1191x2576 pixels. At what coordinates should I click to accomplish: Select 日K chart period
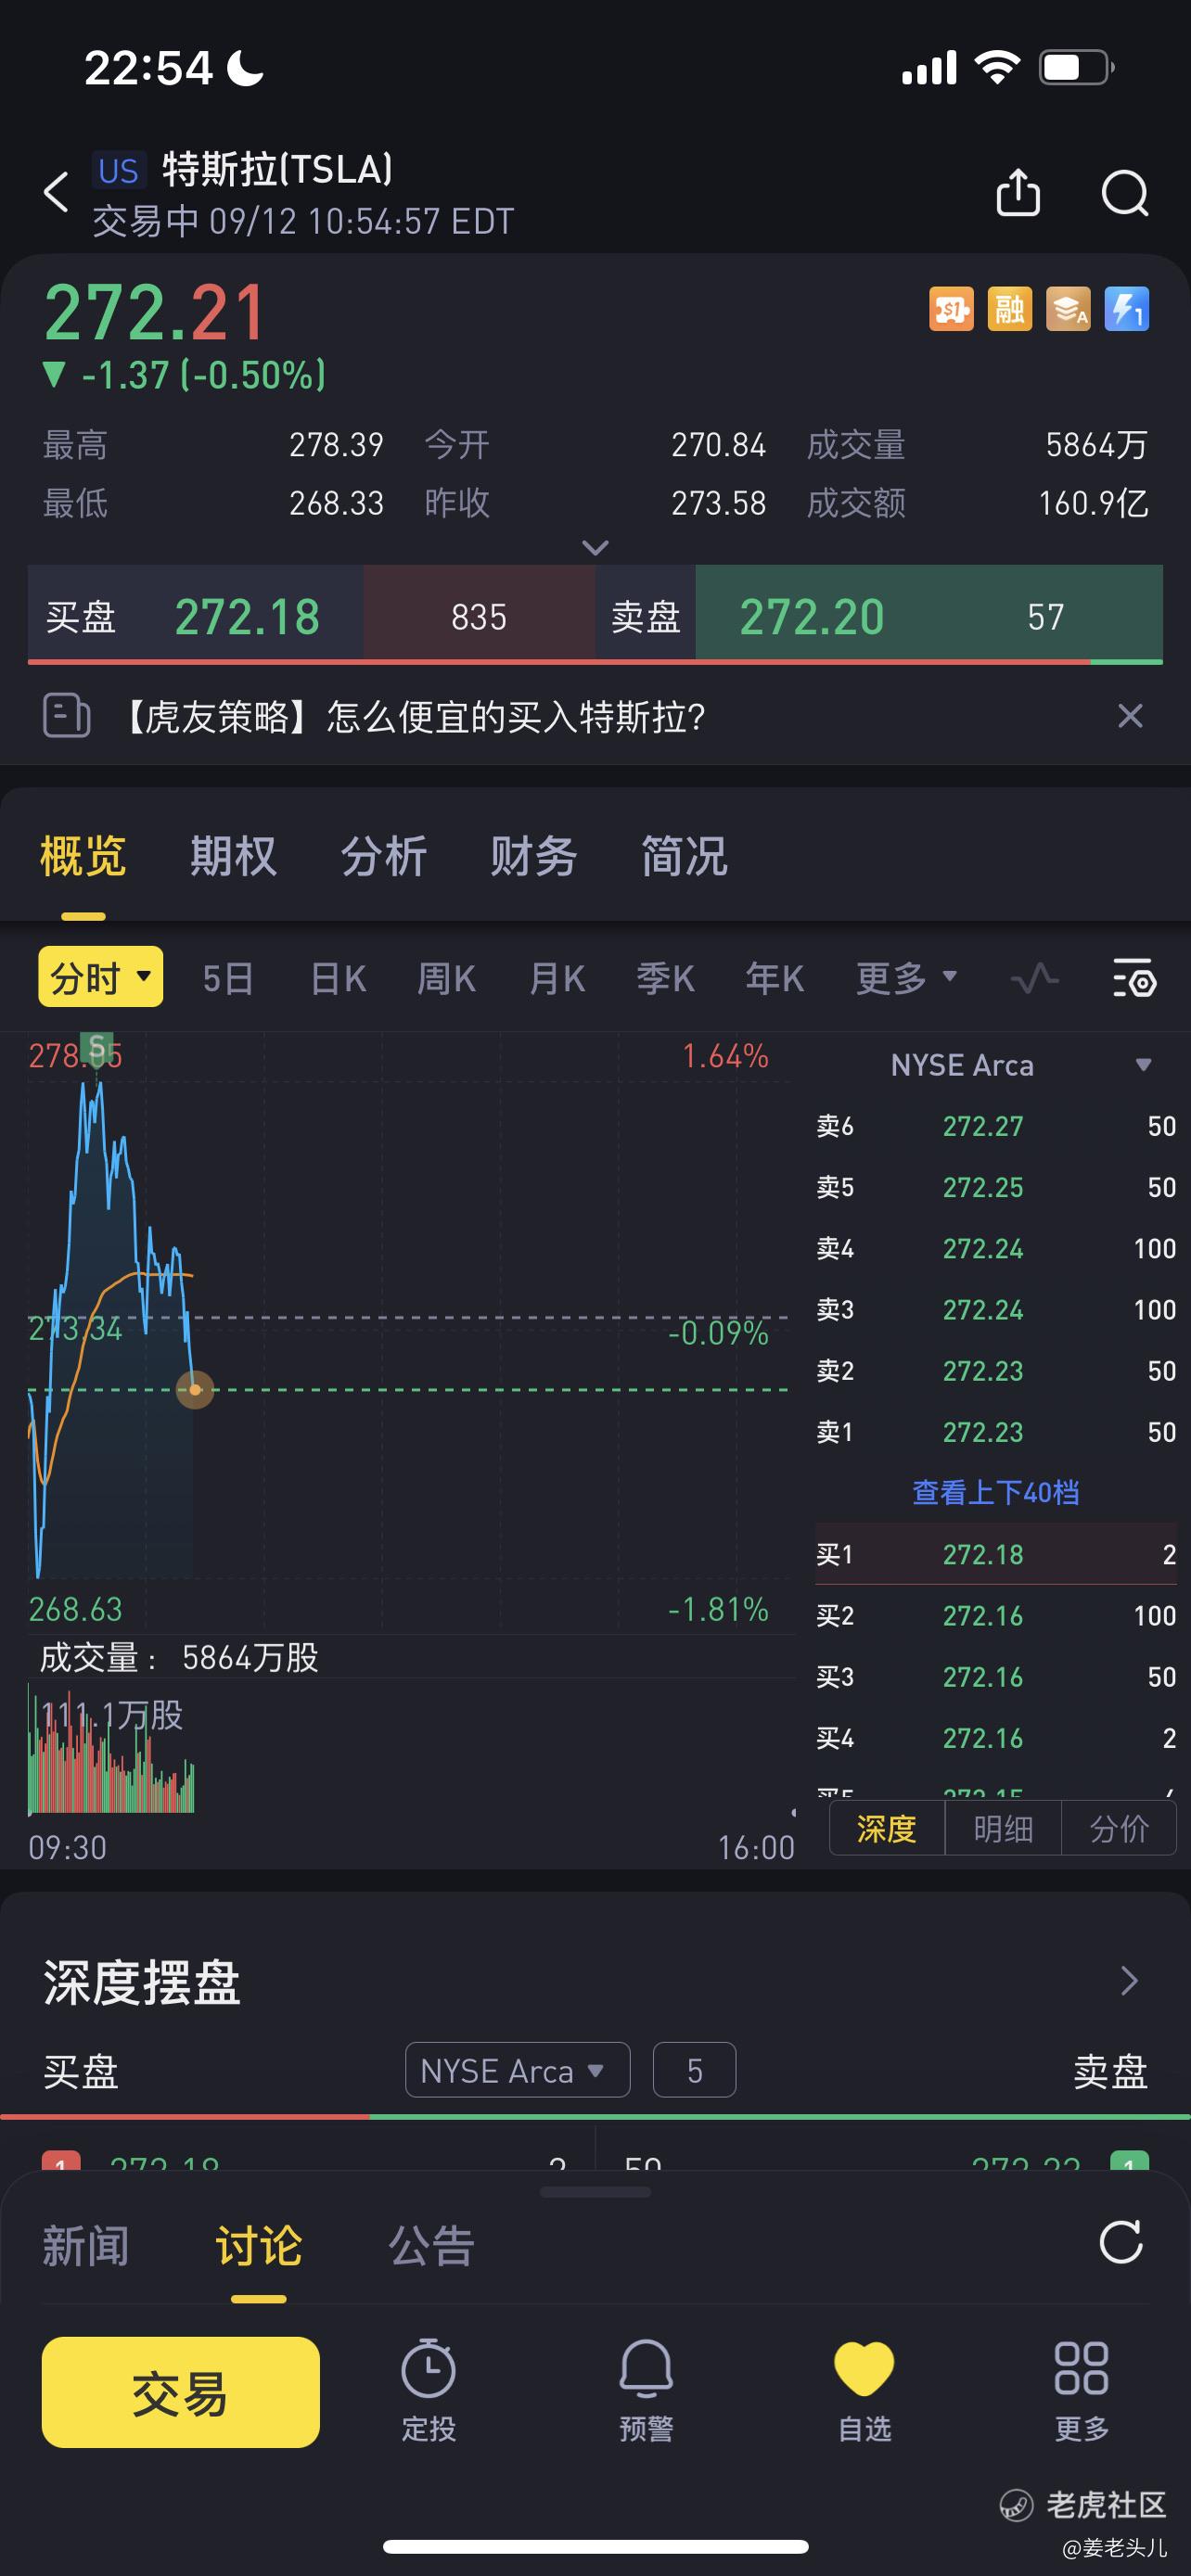click(x=338, y=978)
